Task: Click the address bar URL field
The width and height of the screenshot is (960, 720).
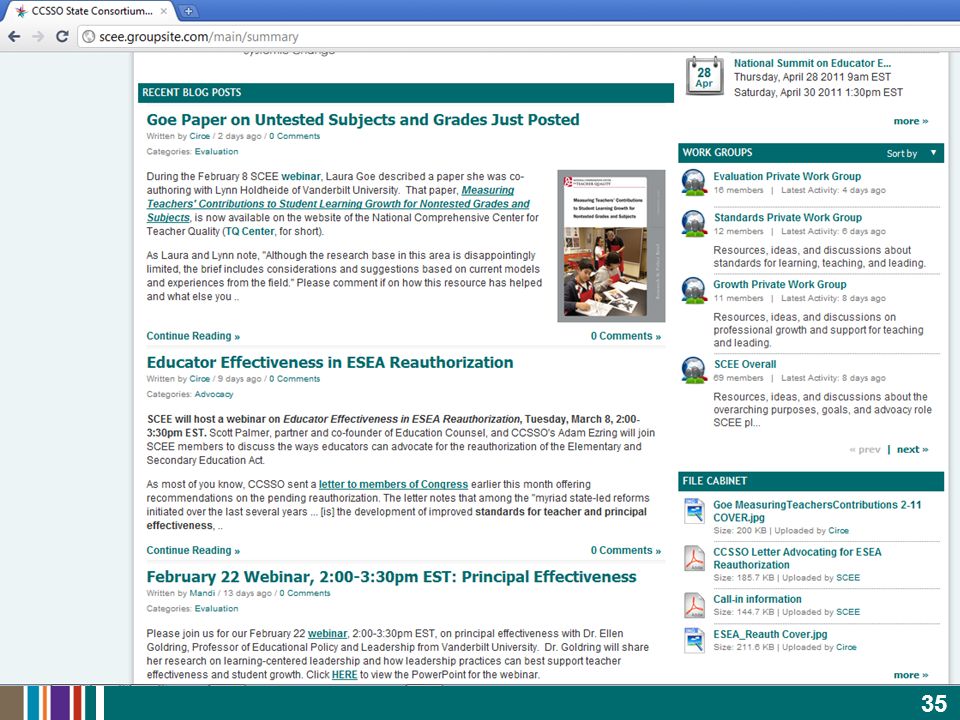Action: click(518, 37)
